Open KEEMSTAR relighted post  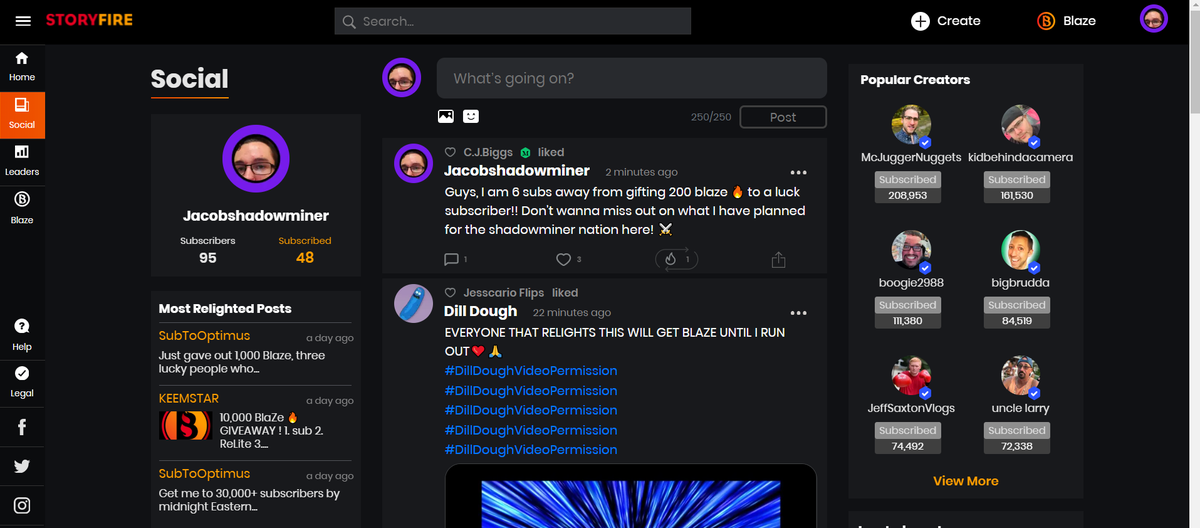tap(255, 421)
